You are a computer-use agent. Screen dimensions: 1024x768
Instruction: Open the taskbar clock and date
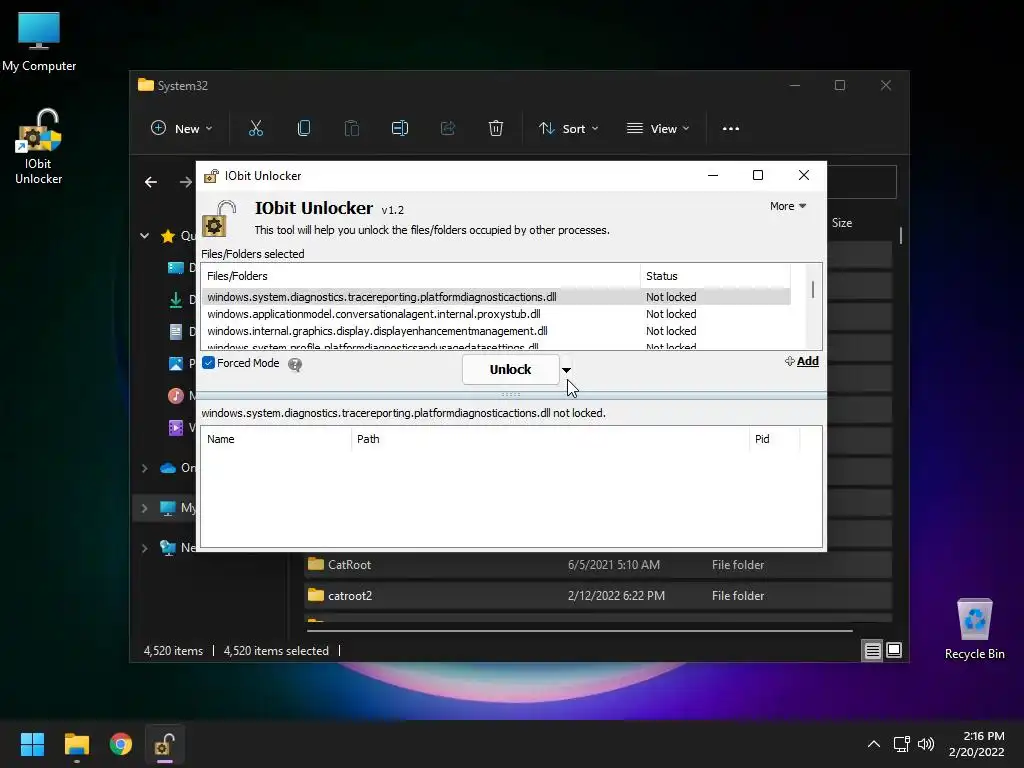(x=978, y=744)
